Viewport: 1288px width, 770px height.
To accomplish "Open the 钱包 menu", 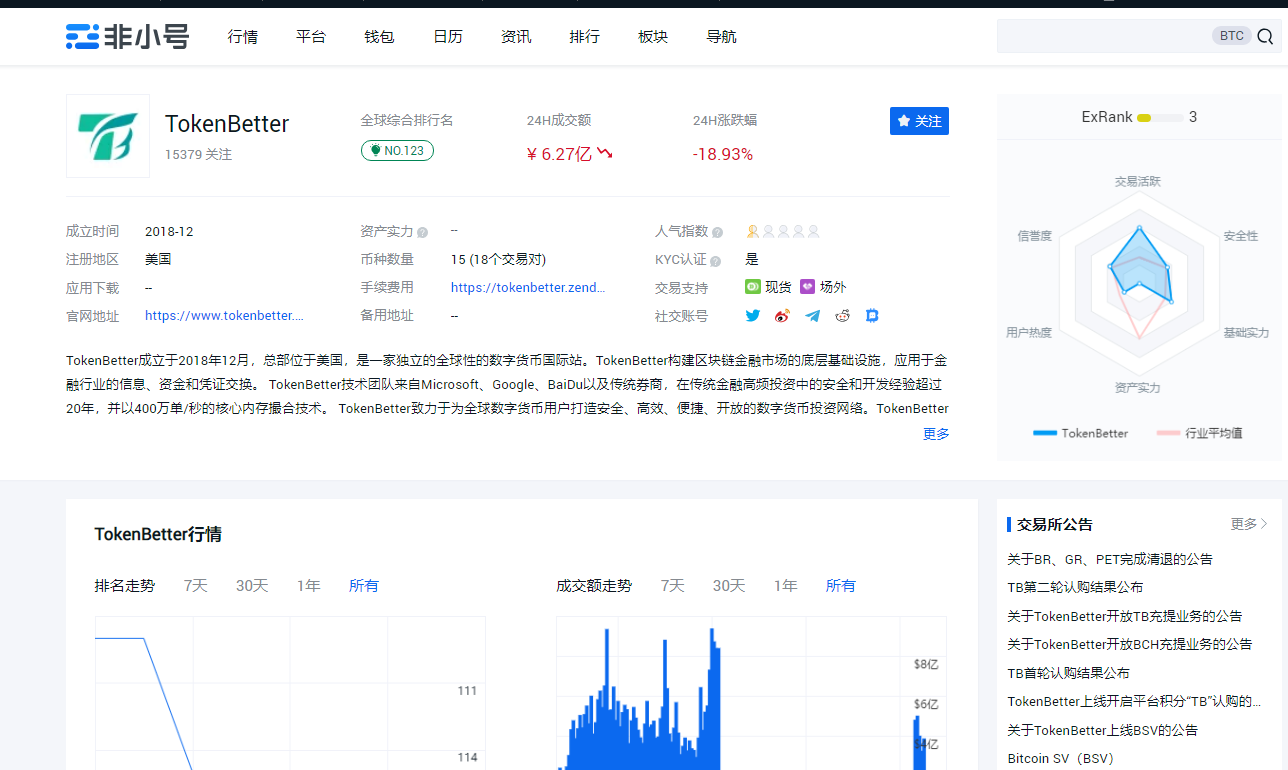I will pyautogui.click(x=379, y=37).
